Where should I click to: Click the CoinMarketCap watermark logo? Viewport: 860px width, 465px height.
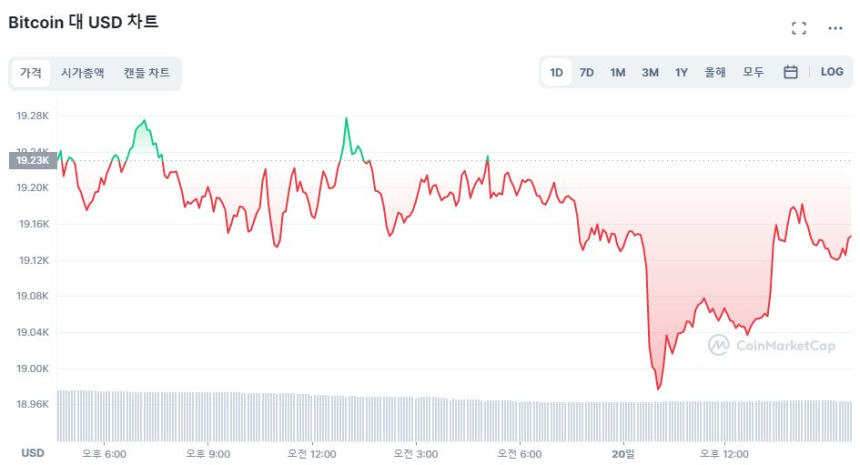click(771, 345)
